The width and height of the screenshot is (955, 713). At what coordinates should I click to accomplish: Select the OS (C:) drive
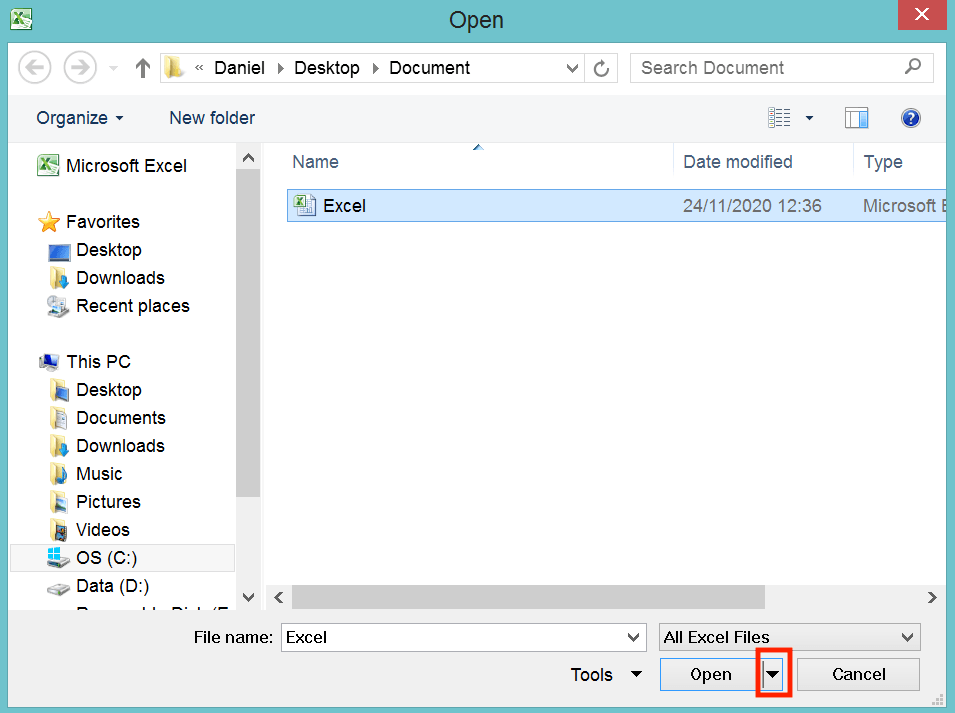coord(99,557)
